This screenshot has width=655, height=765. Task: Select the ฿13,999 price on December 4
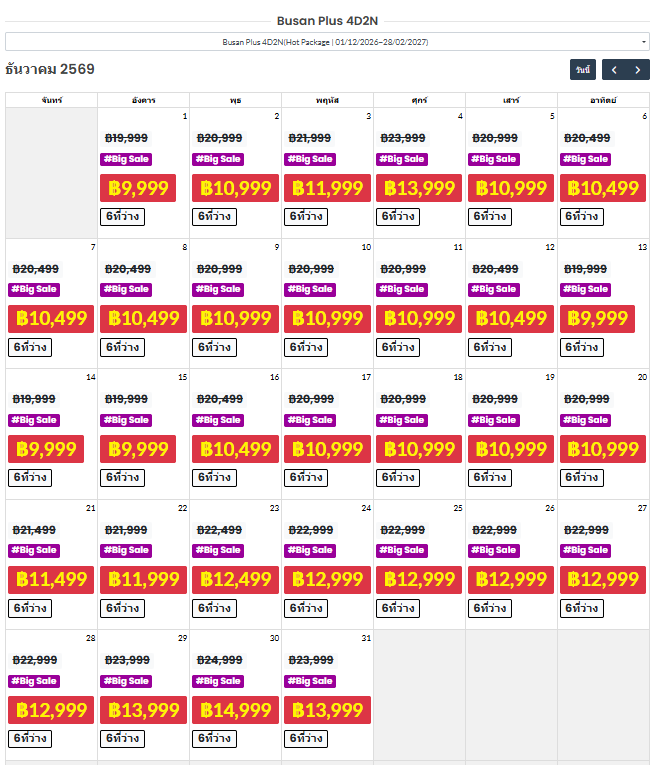pos(419,188)
